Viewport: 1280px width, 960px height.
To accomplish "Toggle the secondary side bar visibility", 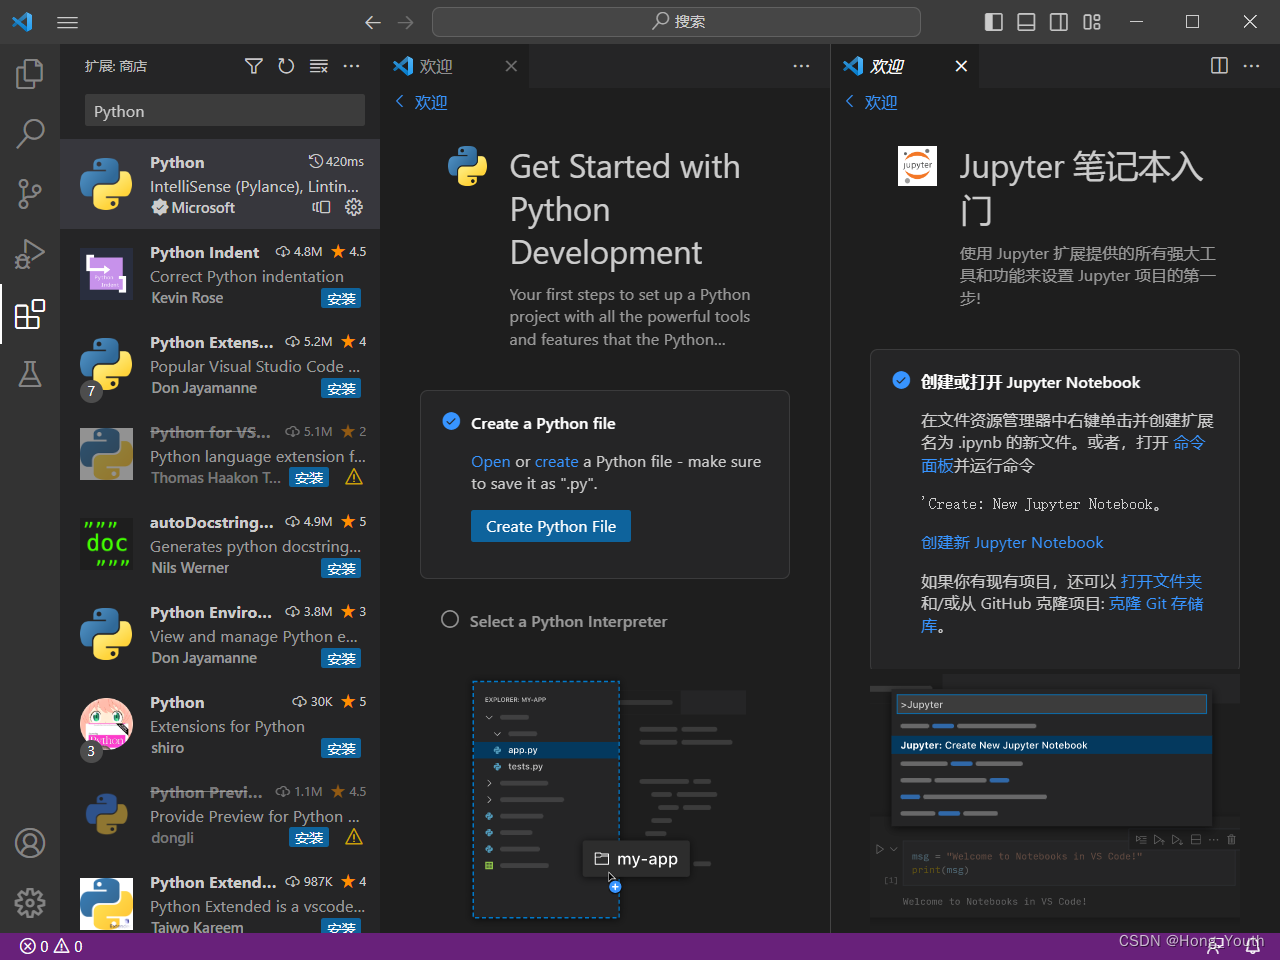I will point(1058,21).
